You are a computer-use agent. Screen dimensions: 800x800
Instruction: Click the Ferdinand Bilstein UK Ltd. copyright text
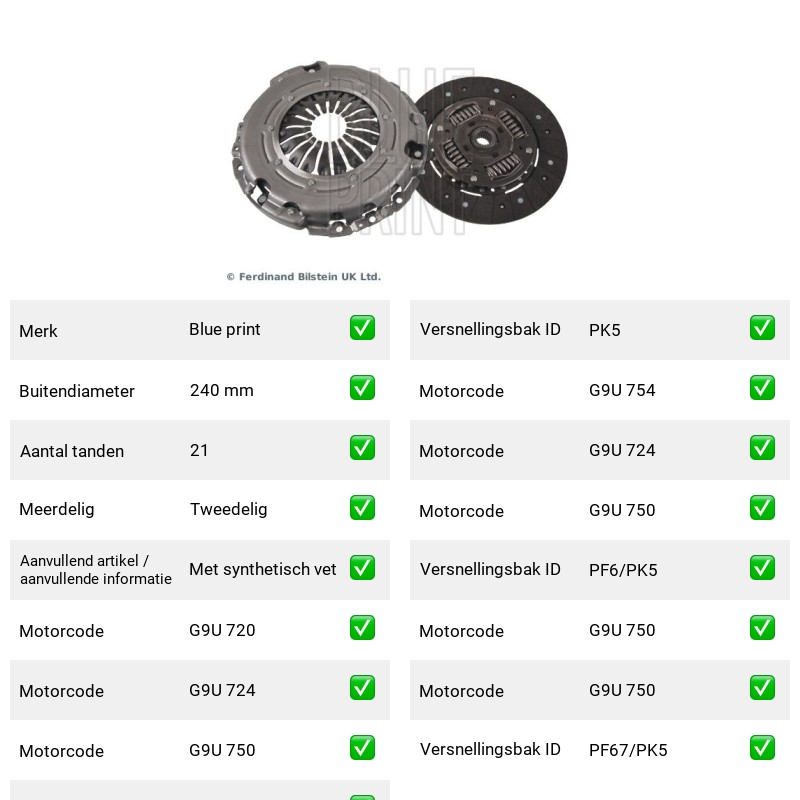[304, 277]
